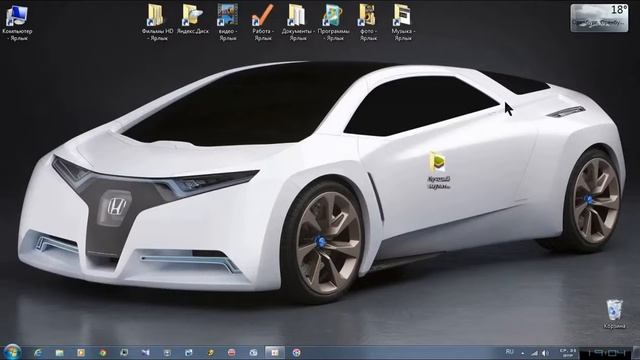Open the Документы folder shortcut
Screen dimensions: 640x360
[x=298, y=23]
